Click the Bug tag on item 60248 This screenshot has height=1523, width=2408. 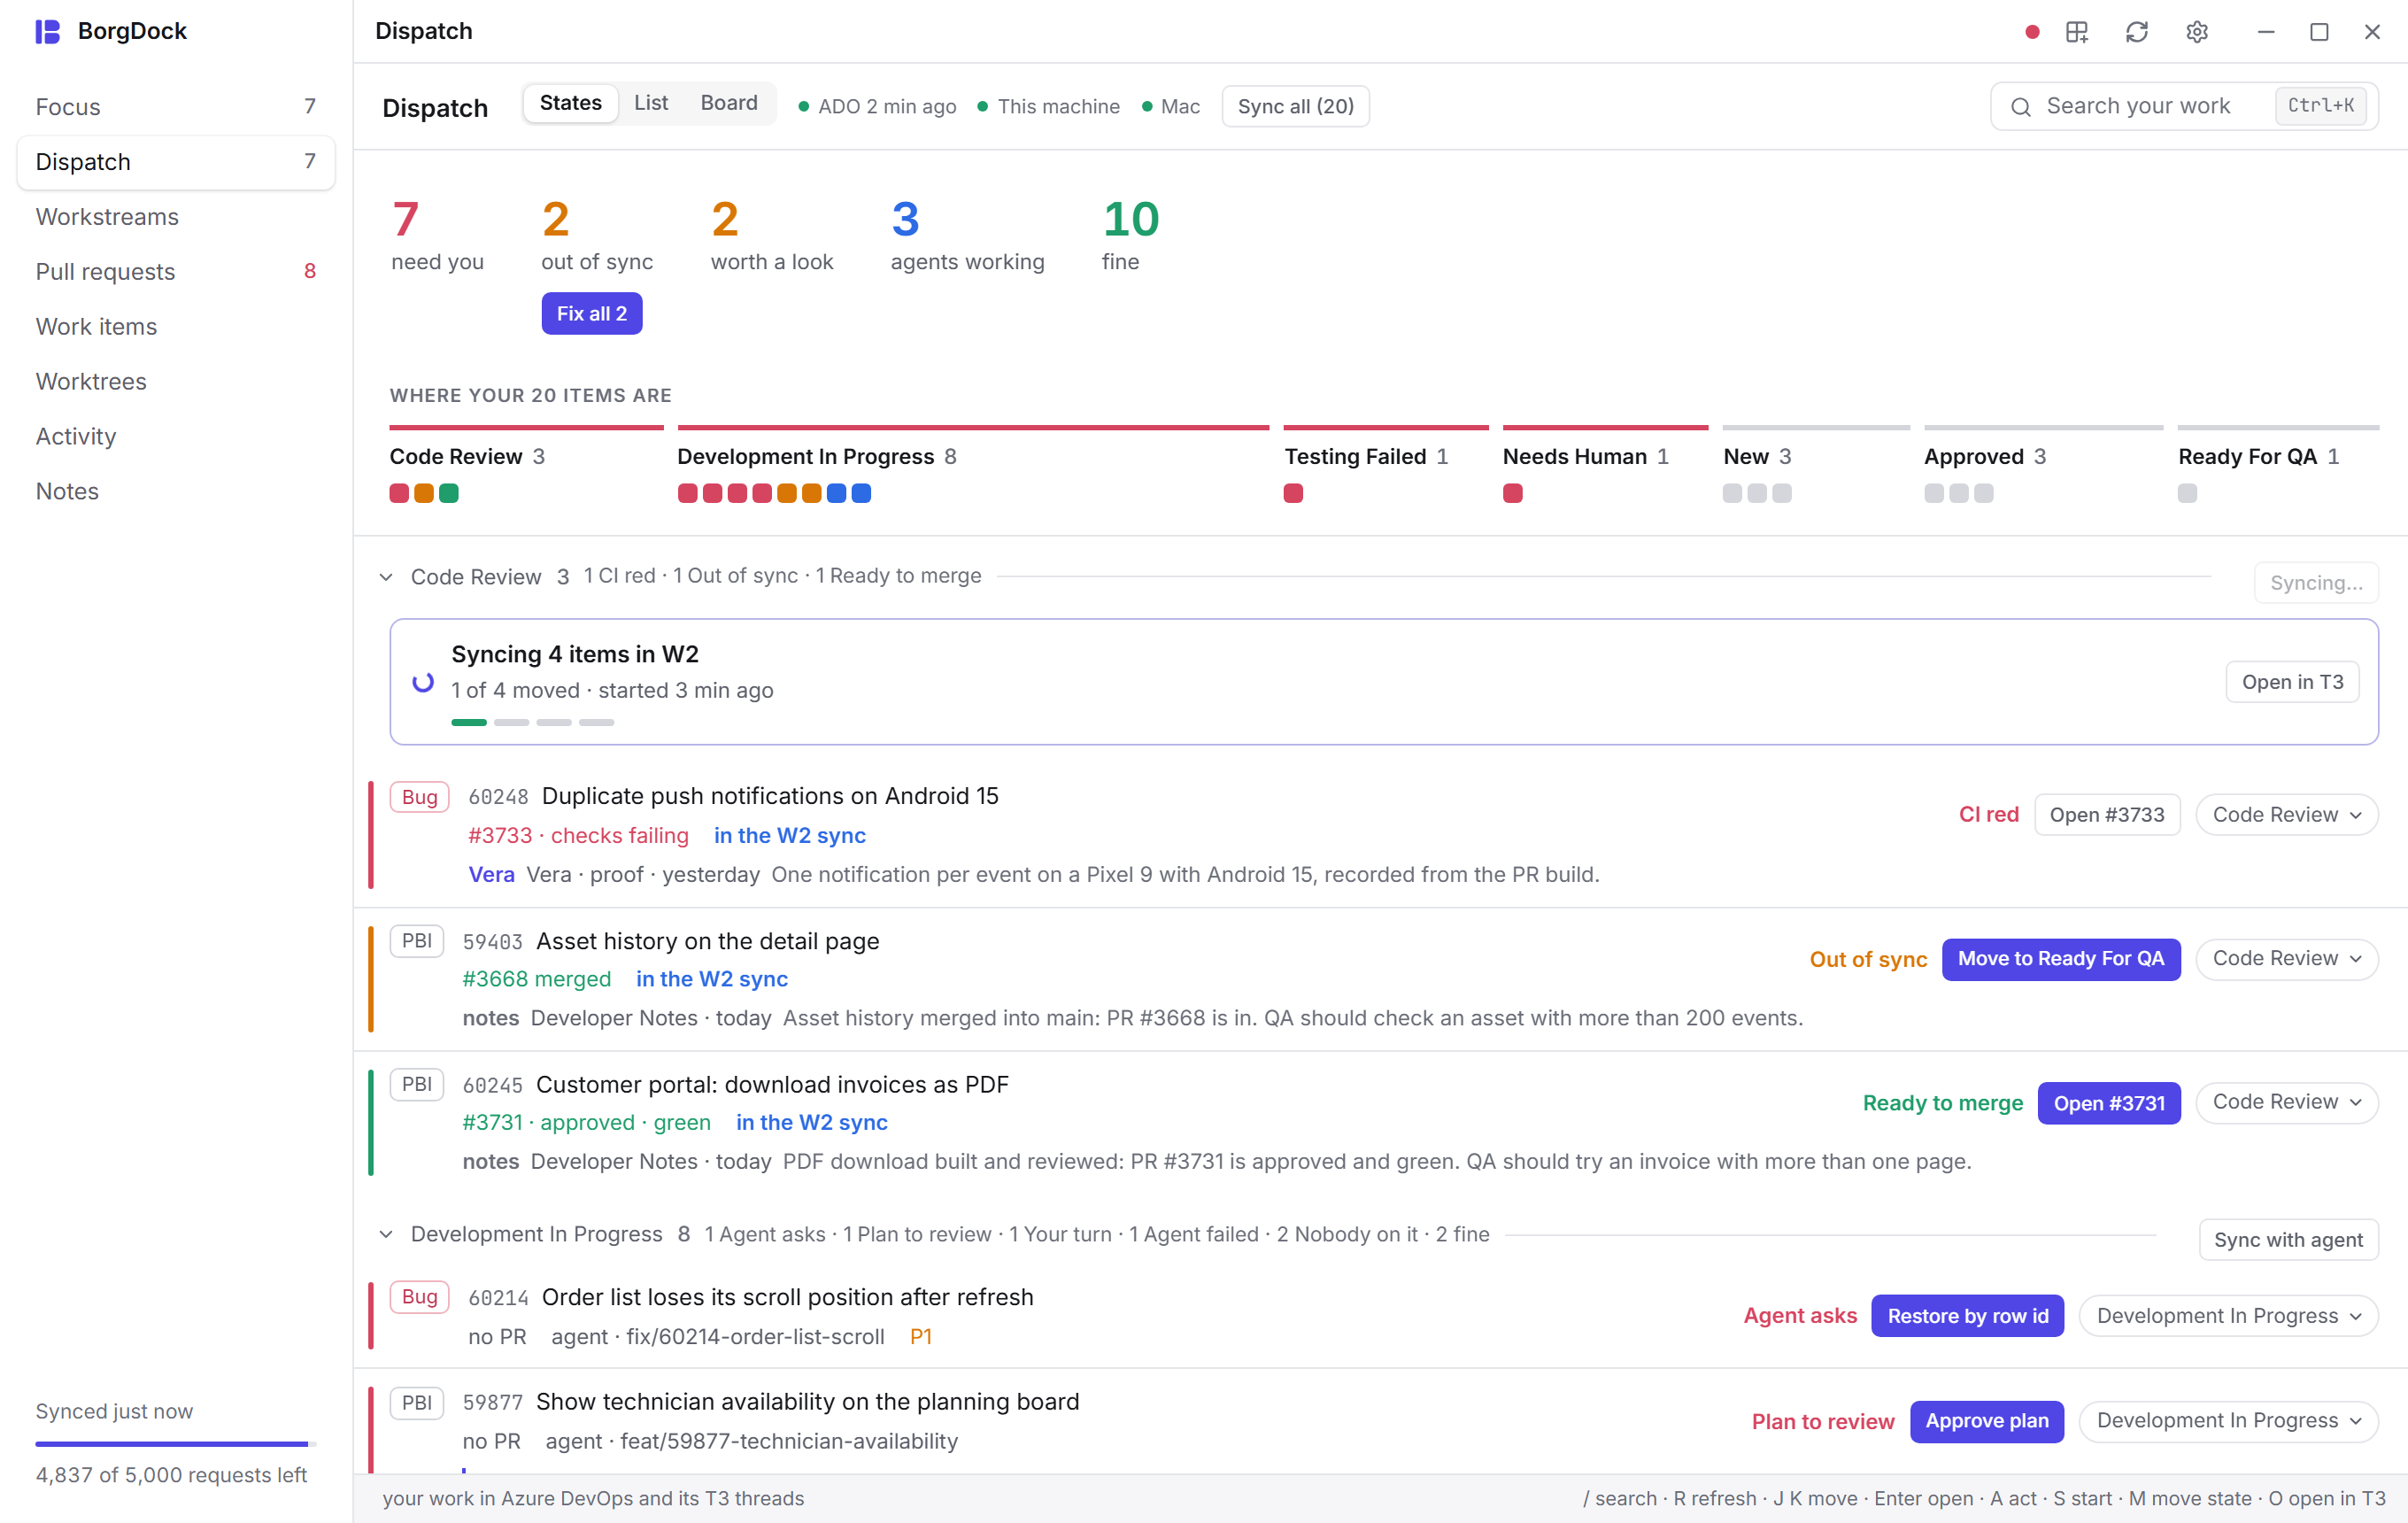click(x=420, y=797)
